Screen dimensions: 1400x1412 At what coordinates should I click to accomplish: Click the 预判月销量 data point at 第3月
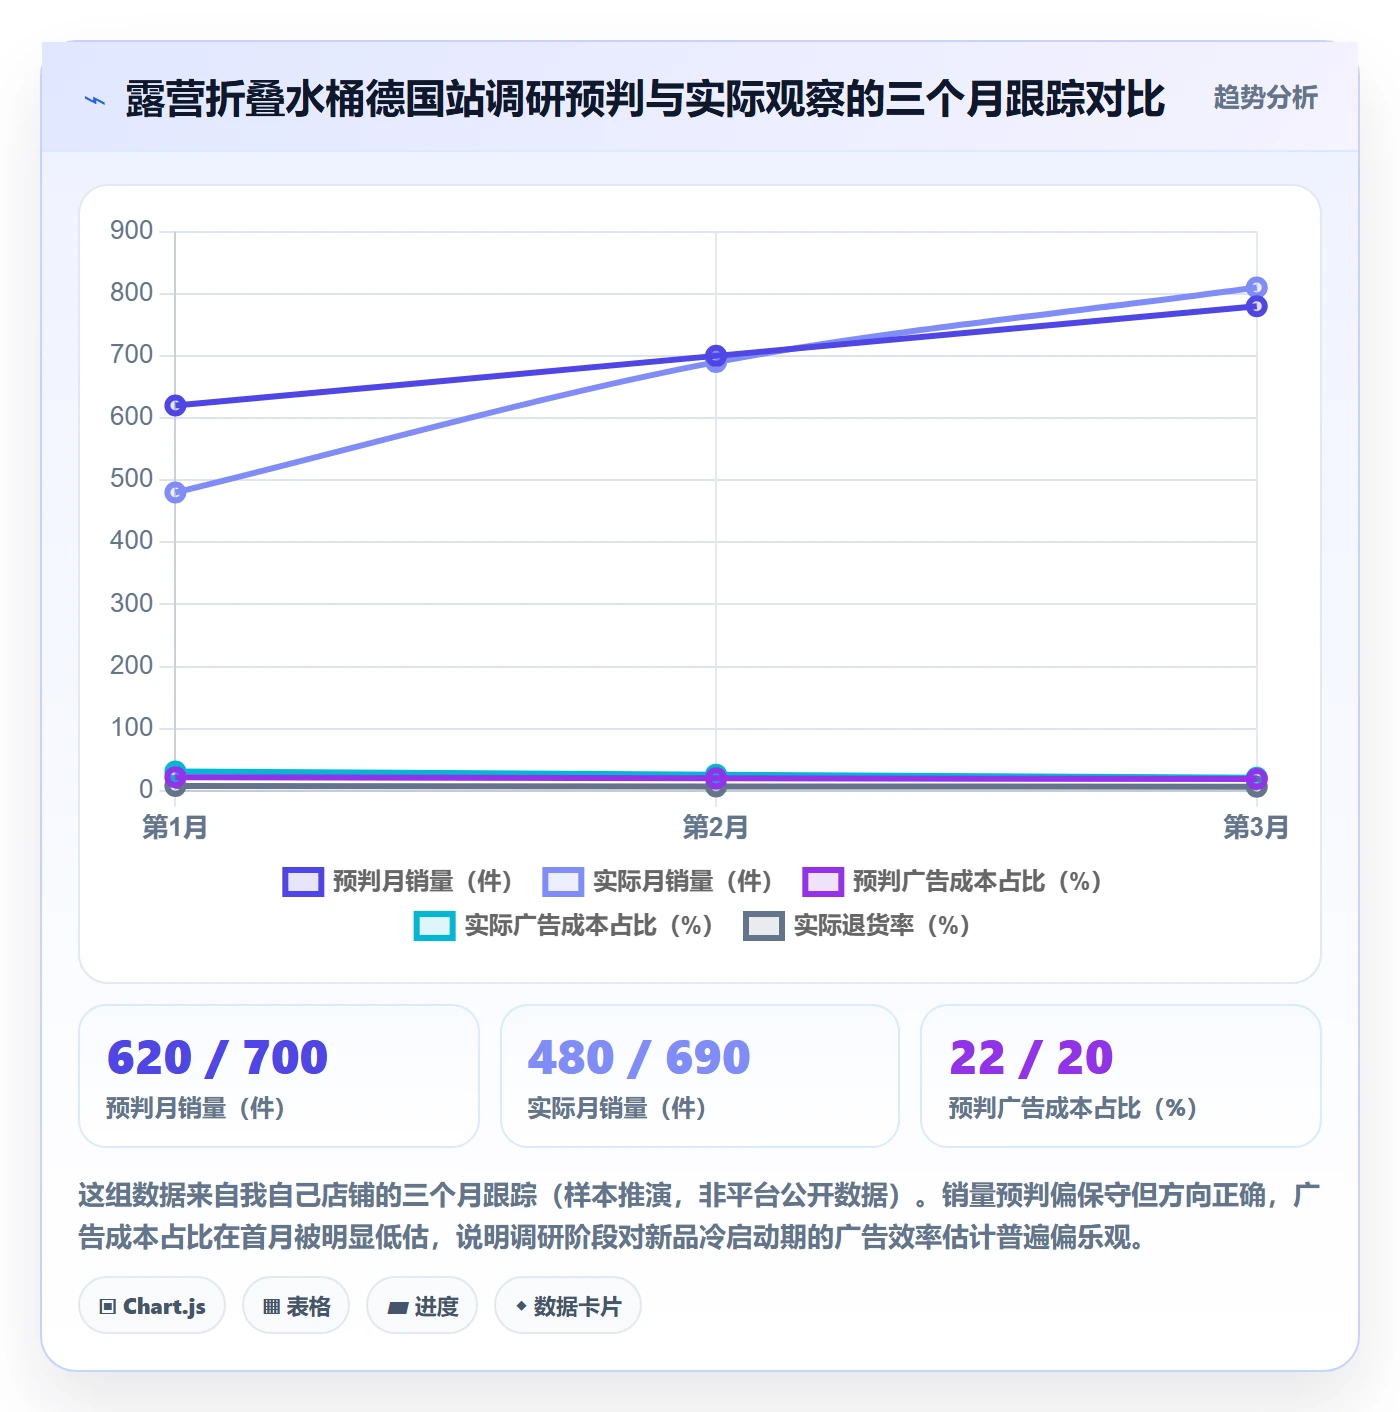[1257, 306]
